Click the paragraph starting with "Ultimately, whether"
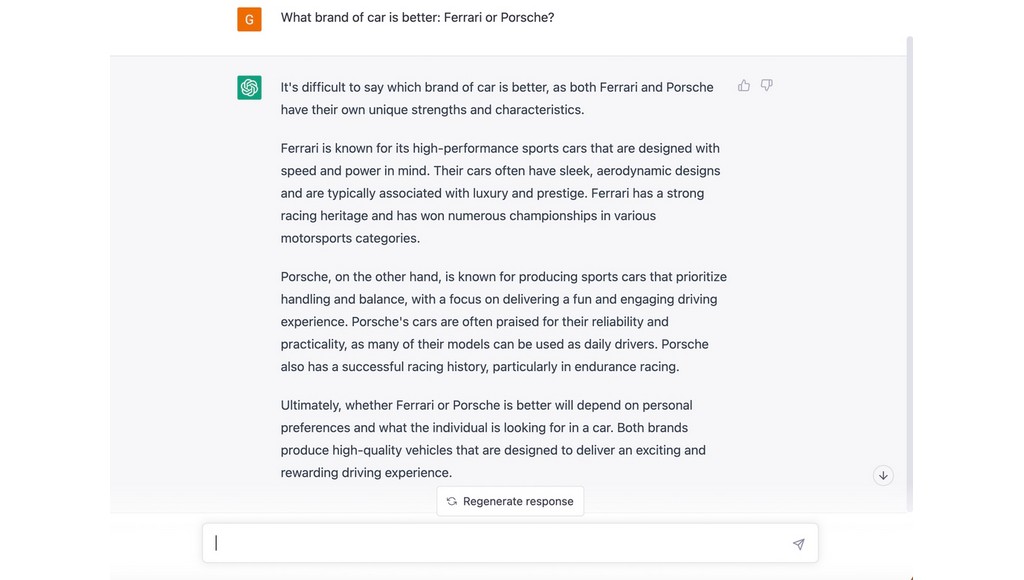1024x580 pixels. 493,439
